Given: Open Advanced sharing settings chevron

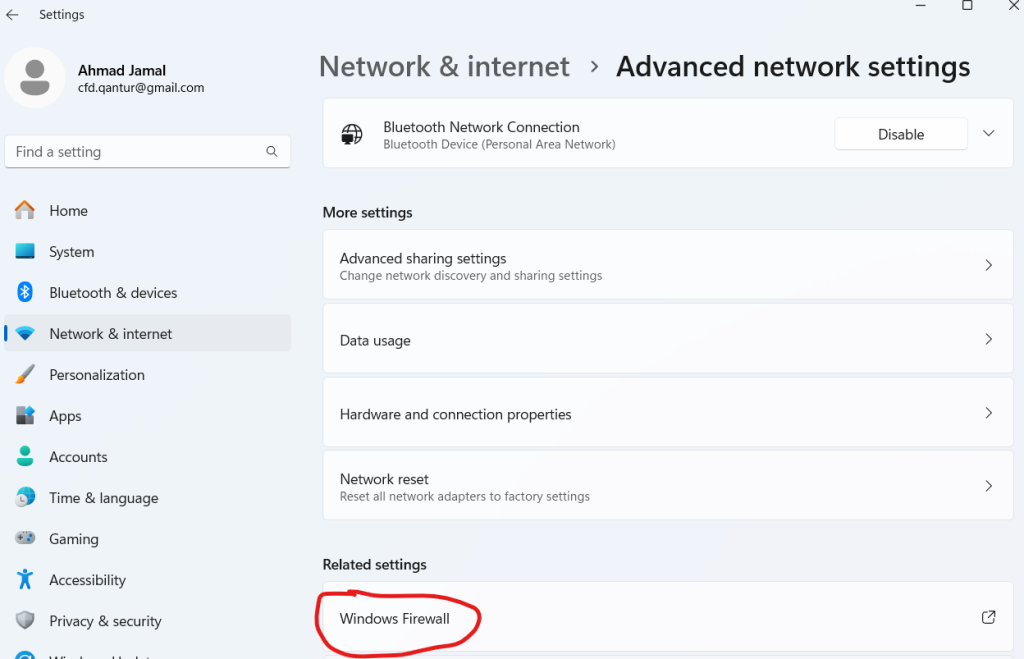Looking at the screenshot, I should (988, 265).
